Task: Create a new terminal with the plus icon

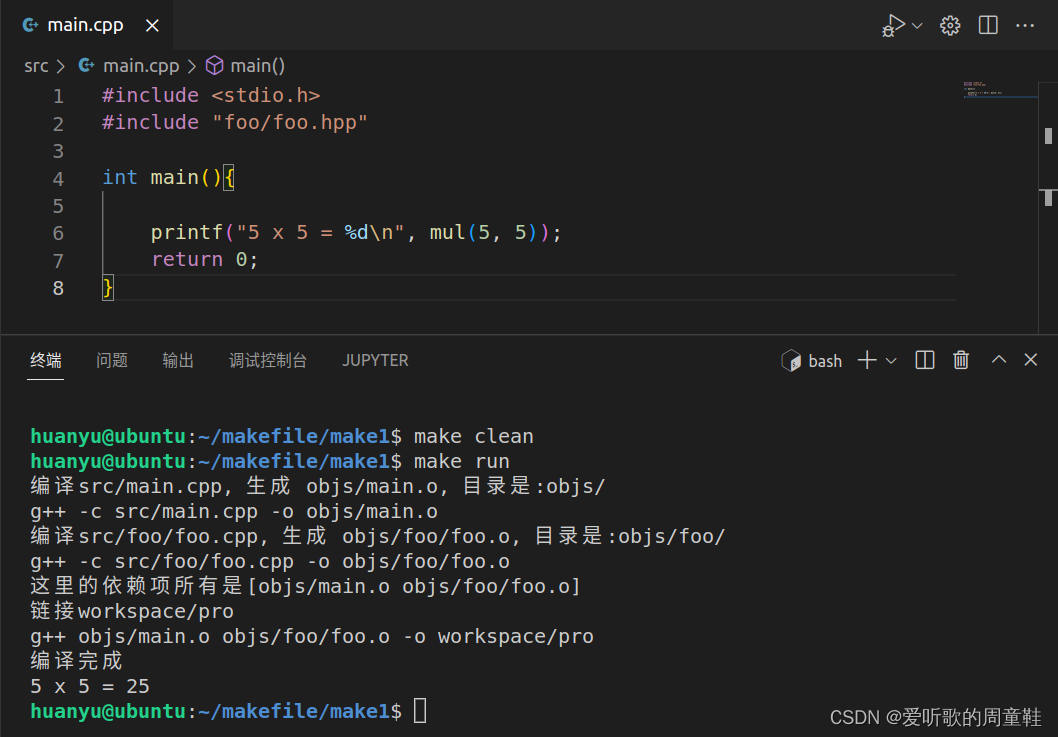Action: coord(867,360)
